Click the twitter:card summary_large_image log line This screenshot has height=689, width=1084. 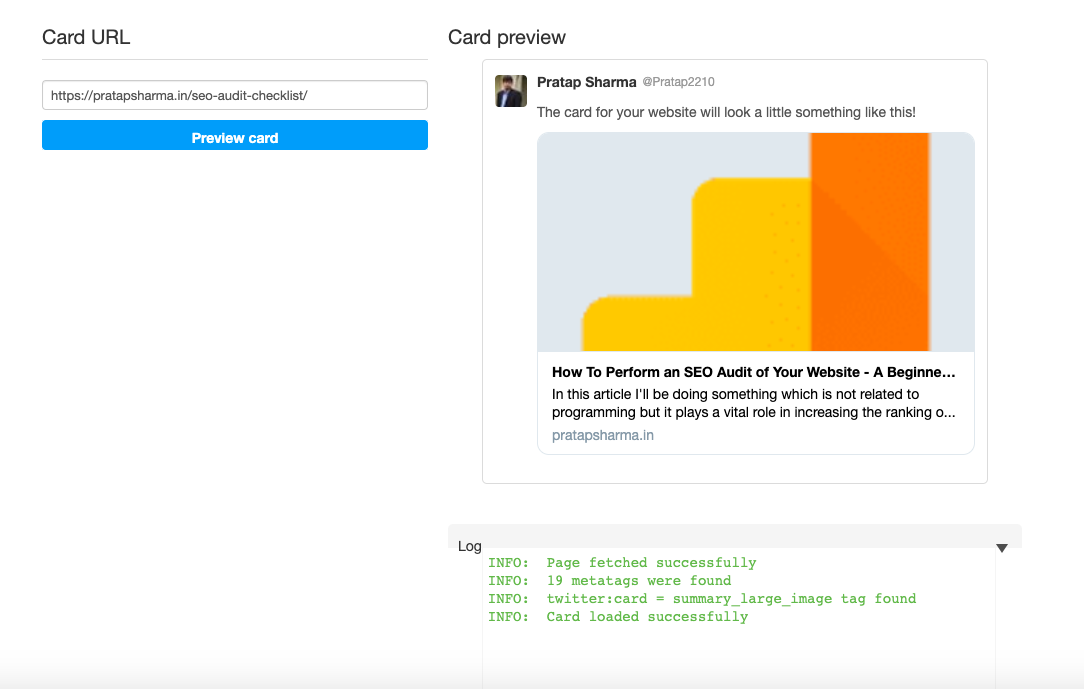click(x=701, y=599)
